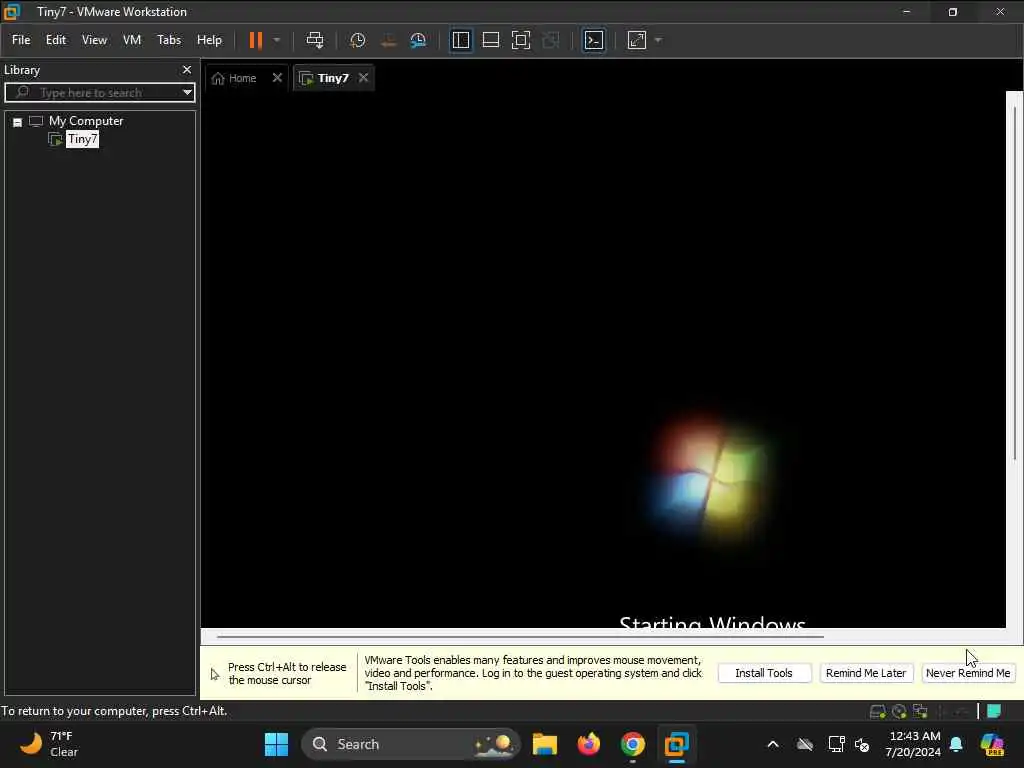Click the Unity mode icon
This screenshot has height=768, width=1024.
551,40
